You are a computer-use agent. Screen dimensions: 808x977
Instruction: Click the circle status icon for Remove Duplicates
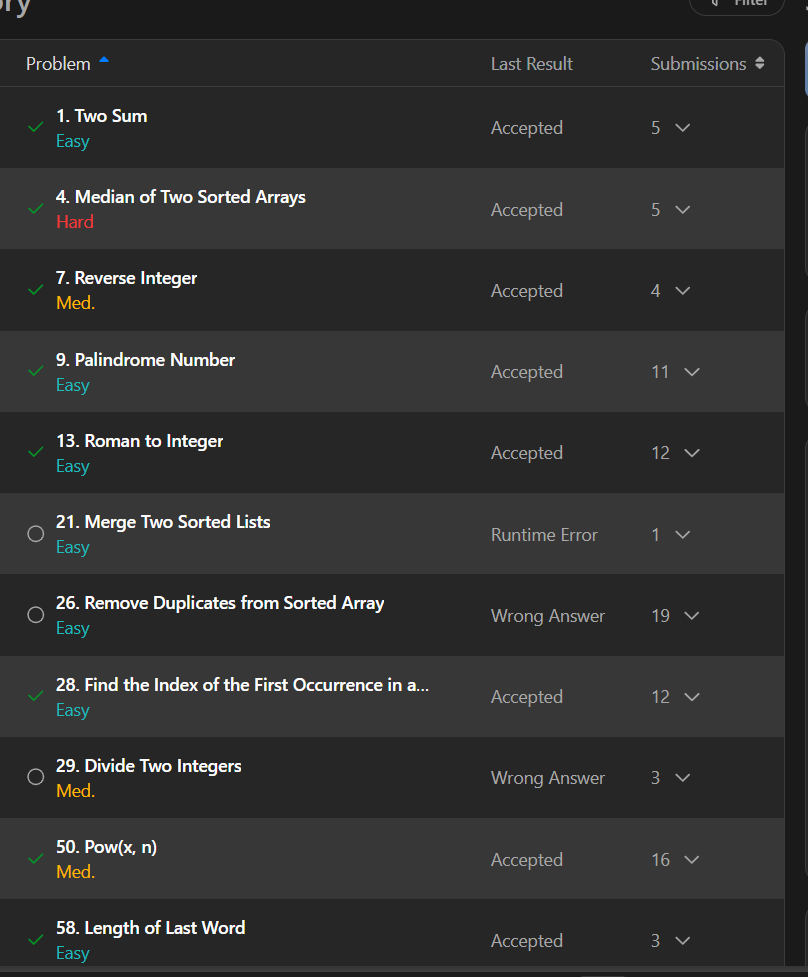[x=36, y=615]
